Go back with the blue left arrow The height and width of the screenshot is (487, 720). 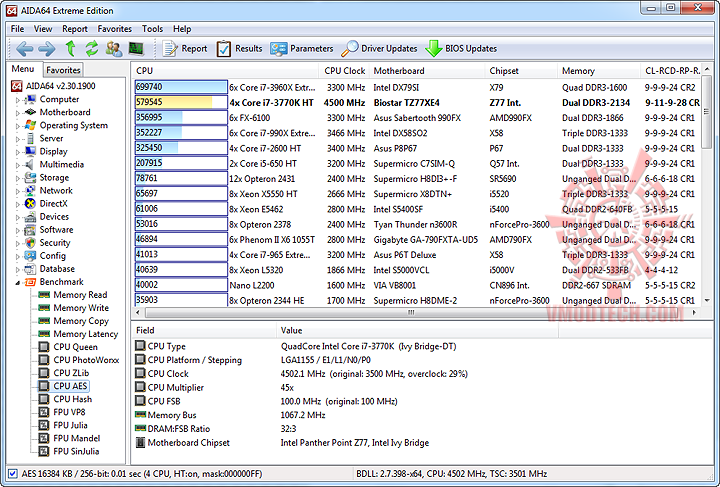click(x=24, y=48)
